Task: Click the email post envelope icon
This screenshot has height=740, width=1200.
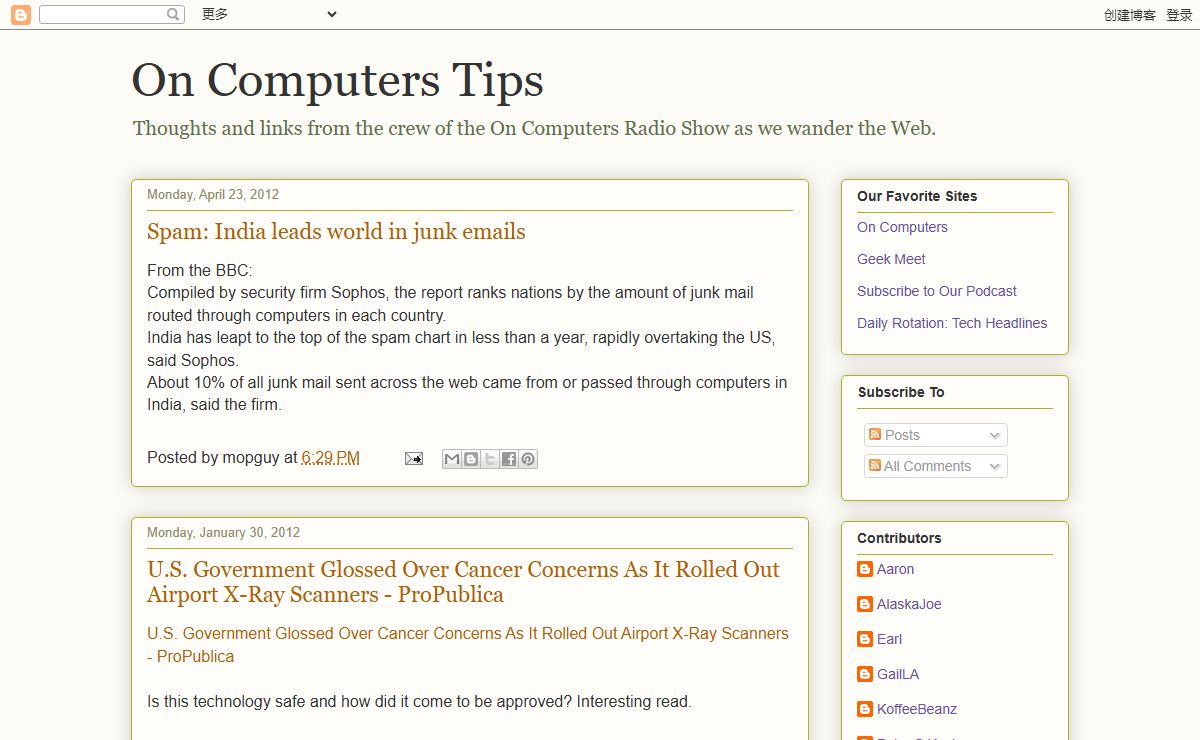Action: point(413,459)
